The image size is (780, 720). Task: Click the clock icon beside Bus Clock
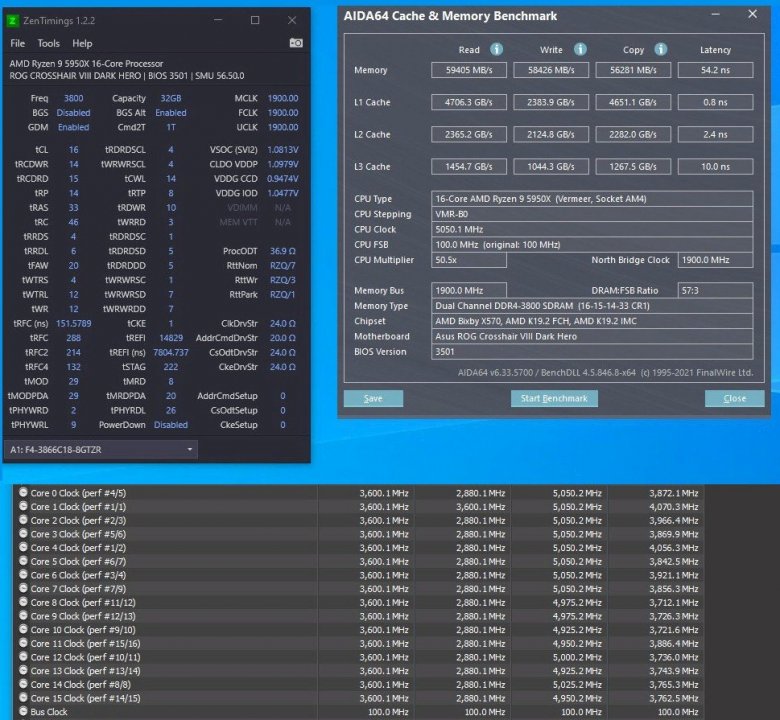[23, 712]
